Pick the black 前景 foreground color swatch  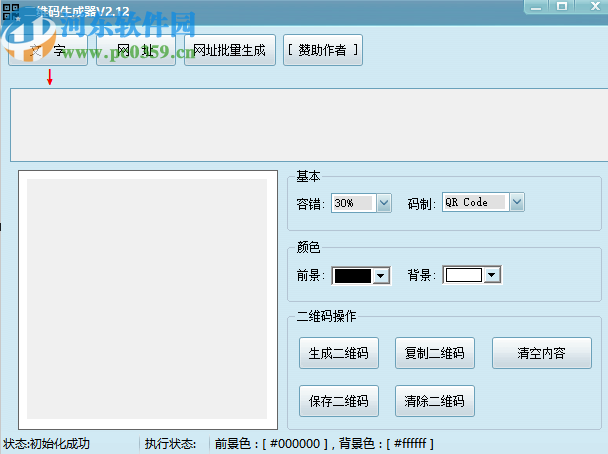352,276
